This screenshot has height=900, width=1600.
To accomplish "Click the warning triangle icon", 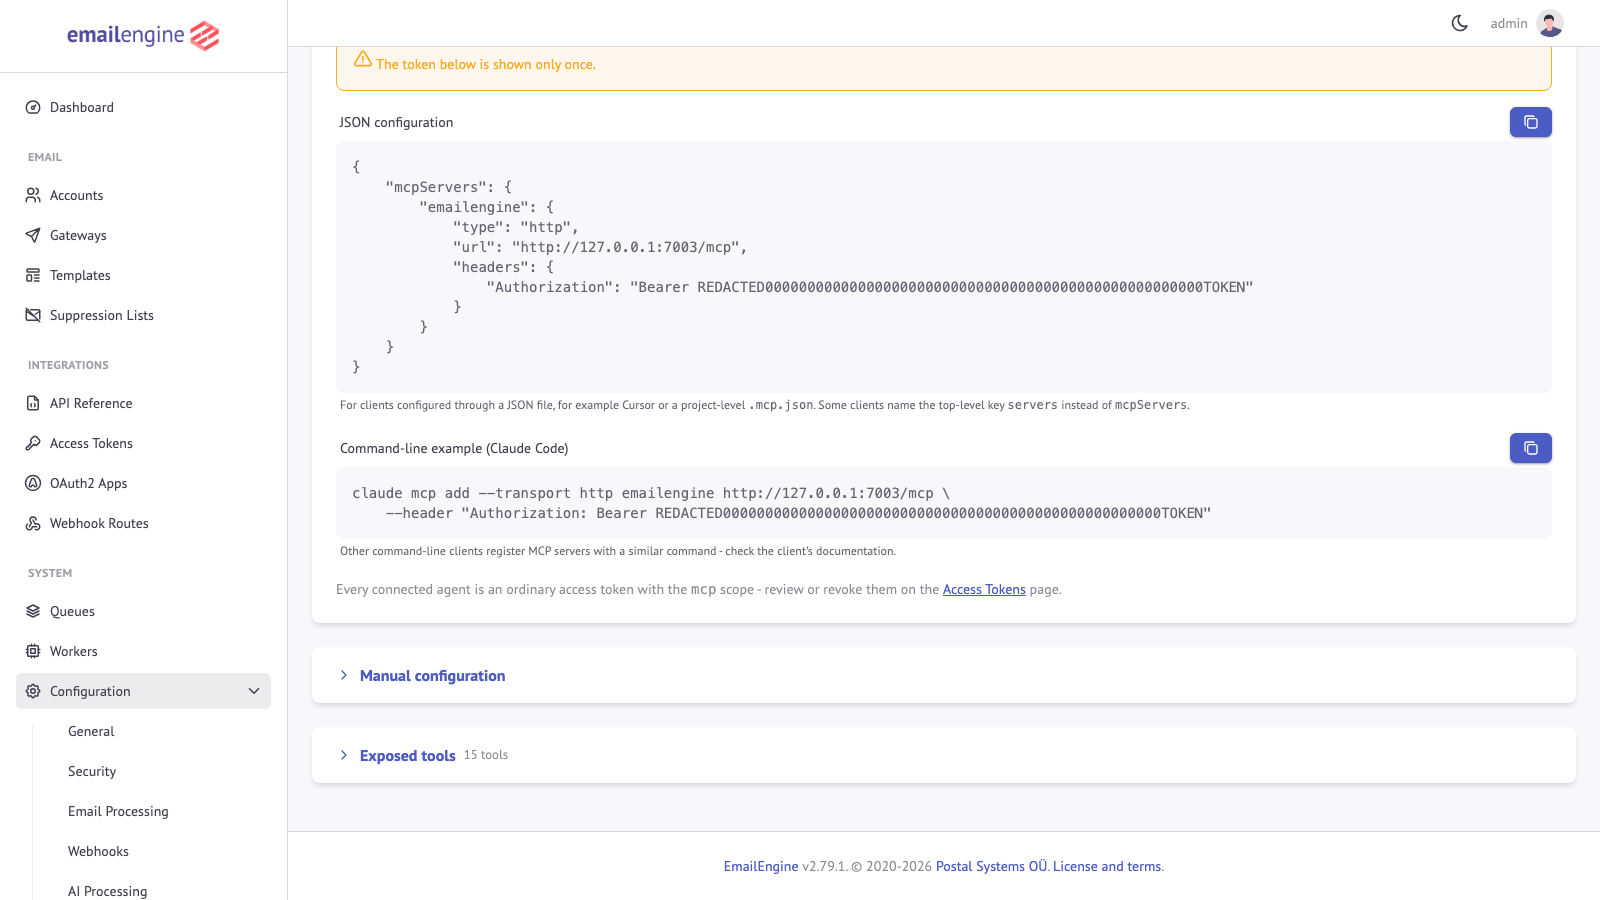I will (x=363, y=59).
